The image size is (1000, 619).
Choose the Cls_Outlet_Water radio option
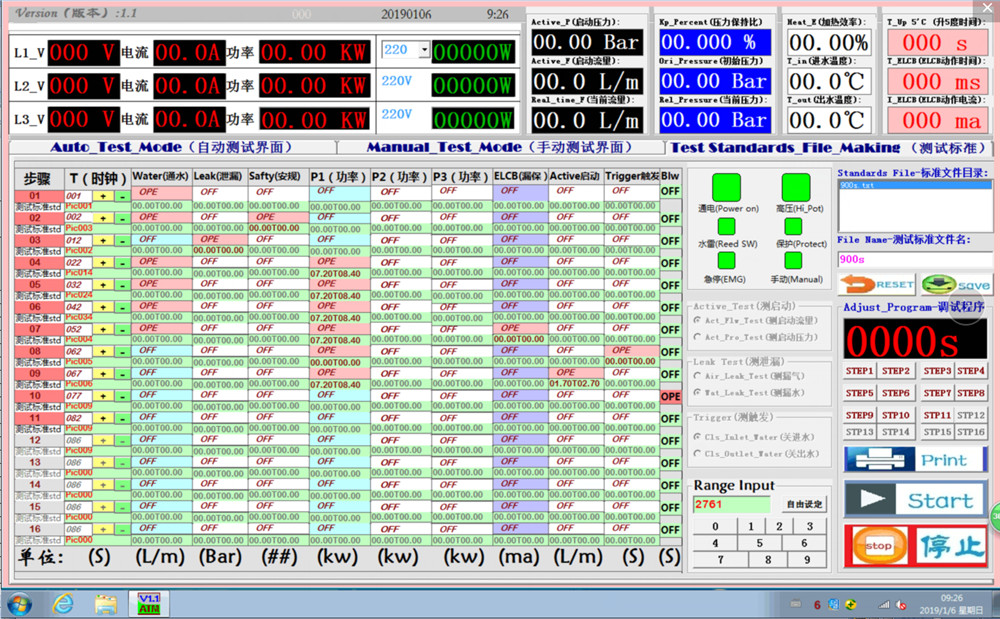(697, 453)
